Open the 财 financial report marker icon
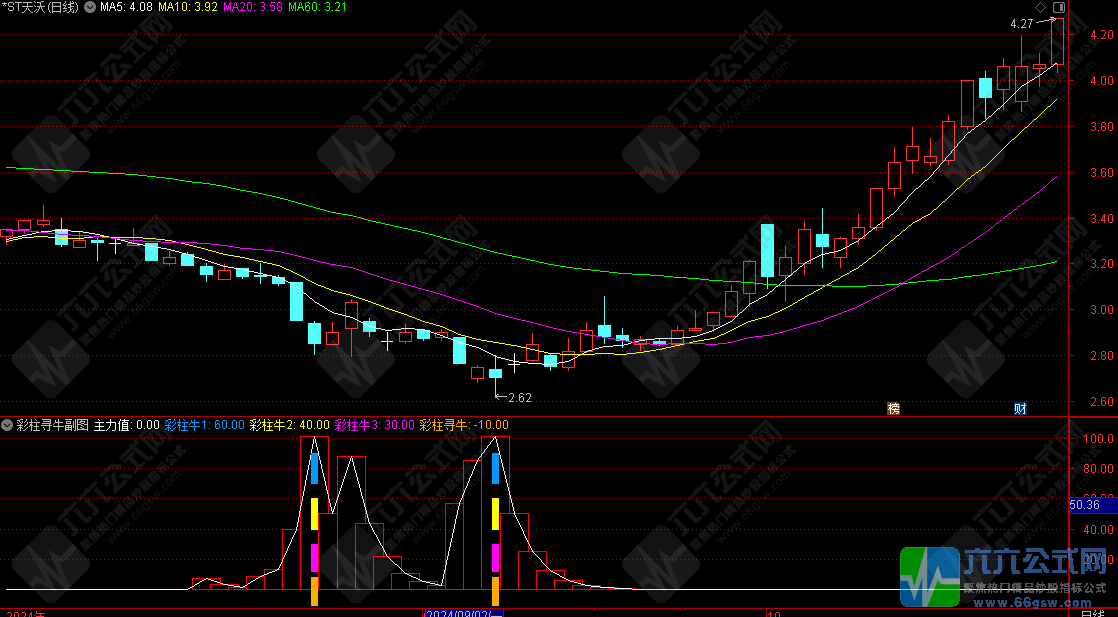 coord(1019,408)
